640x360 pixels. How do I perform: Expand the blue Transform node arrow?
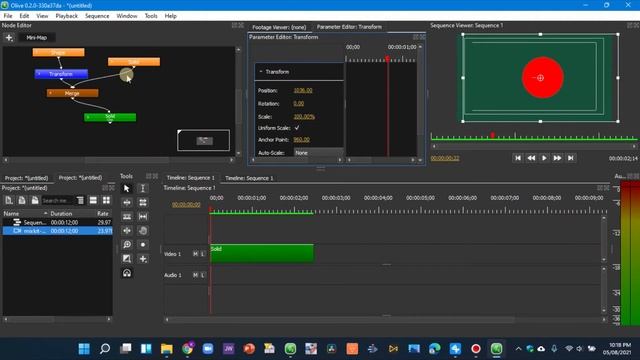(x=39, y=74)
